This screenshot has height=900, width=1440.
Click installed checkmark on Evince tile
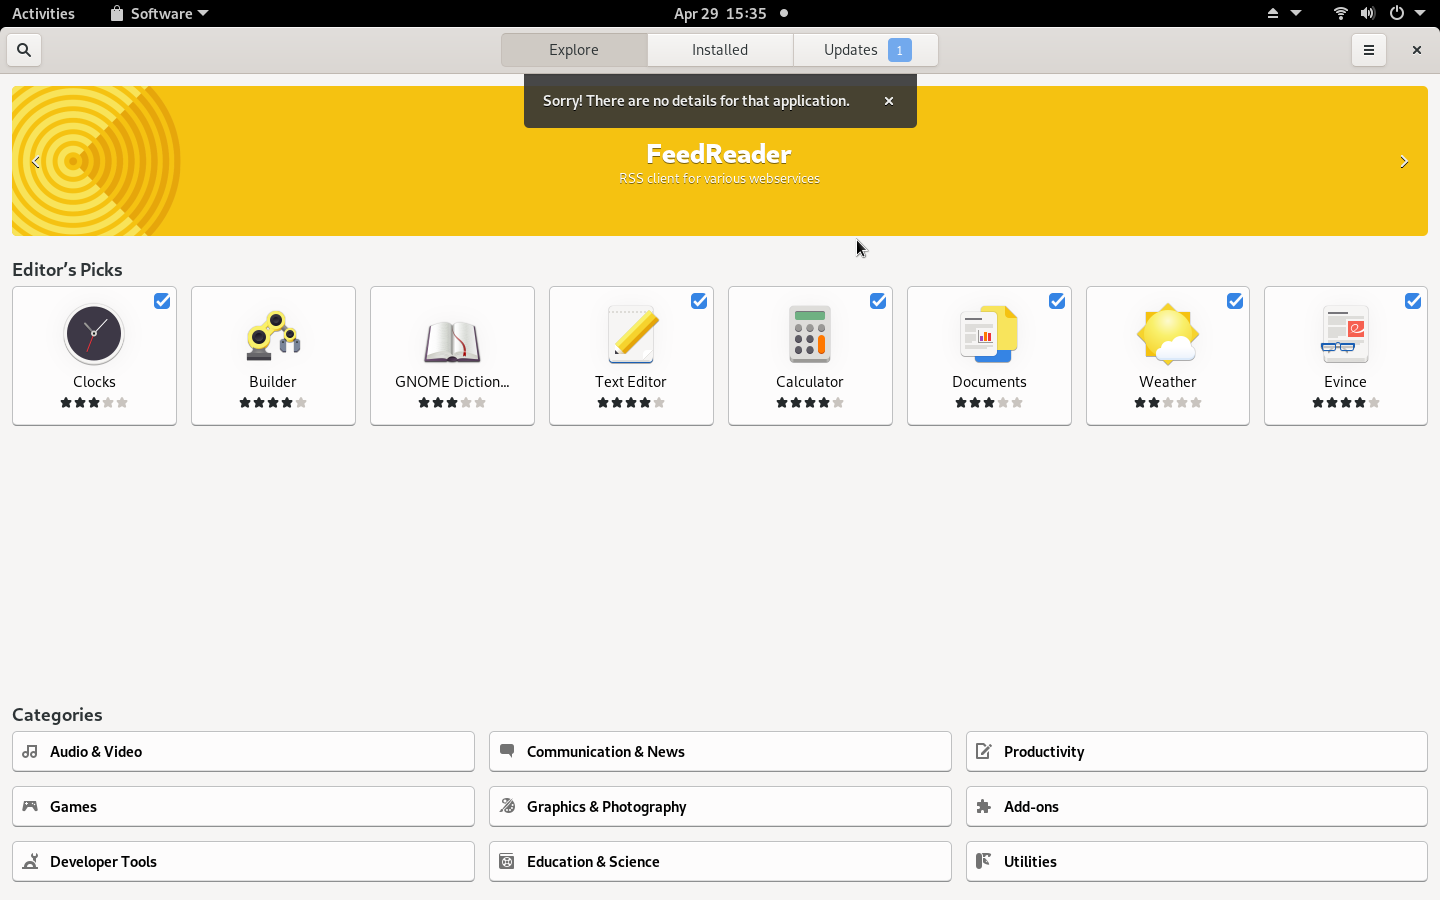(1413, 301)
